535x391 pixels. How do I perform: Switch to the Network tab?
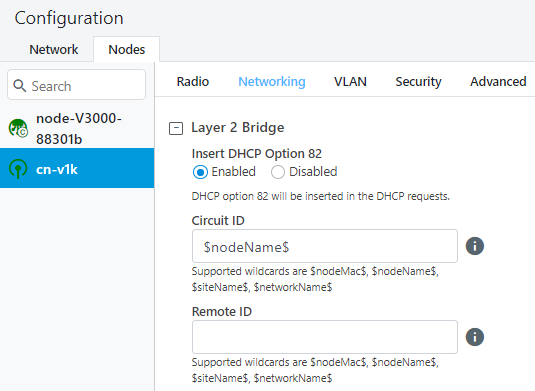click(54, 49)
